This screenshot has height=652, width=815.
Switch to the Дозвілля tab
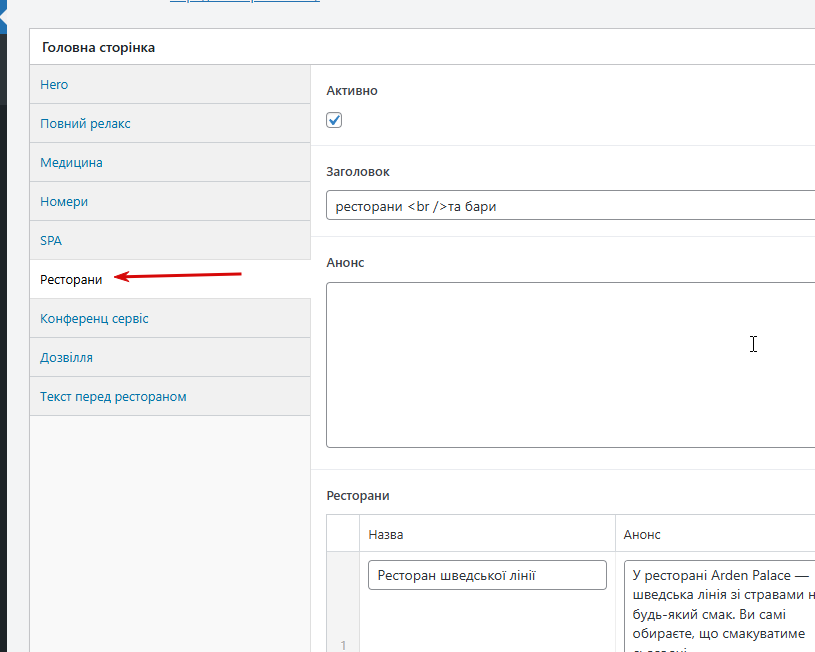pyautogui.click(x=170, y=357)
